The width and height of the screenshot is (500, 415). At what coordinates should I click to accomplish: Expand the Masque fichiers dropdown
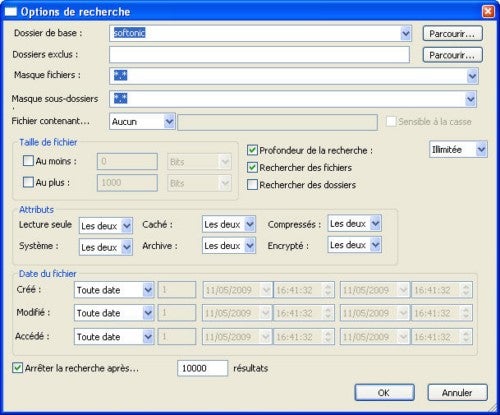coord(472,76)
